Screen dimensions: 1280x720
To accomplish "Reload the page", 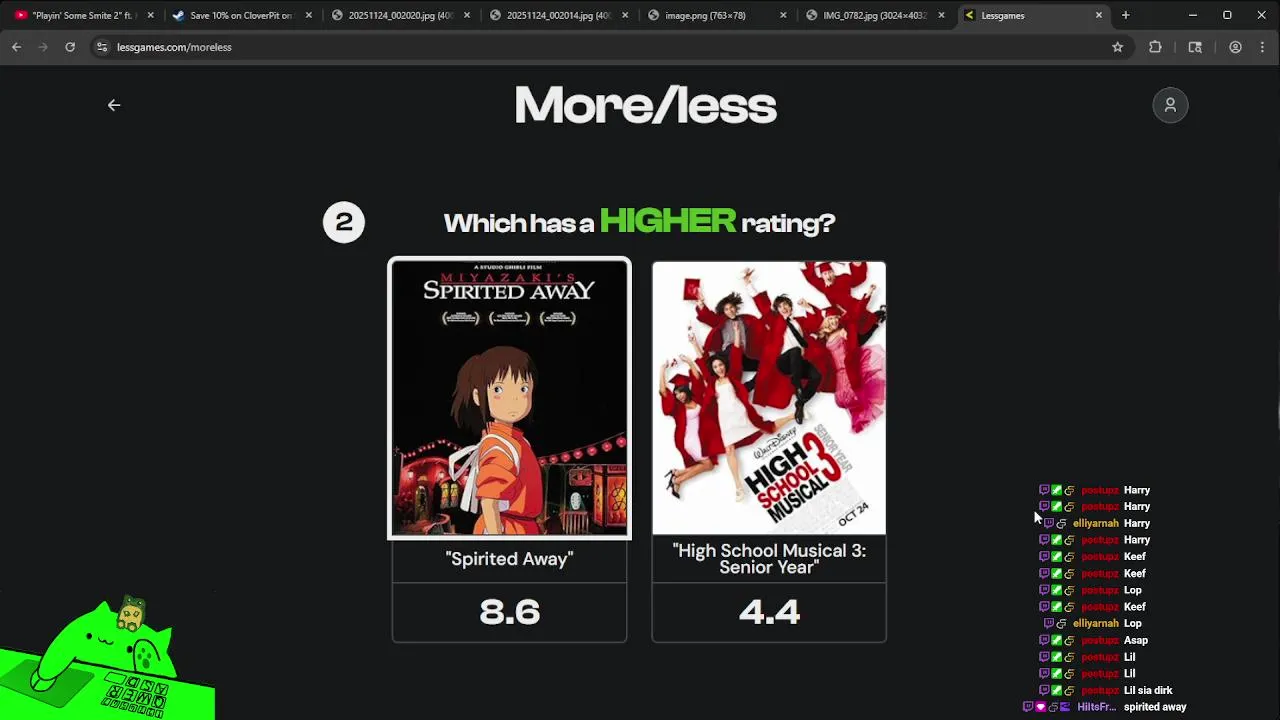I will point(70,47).
